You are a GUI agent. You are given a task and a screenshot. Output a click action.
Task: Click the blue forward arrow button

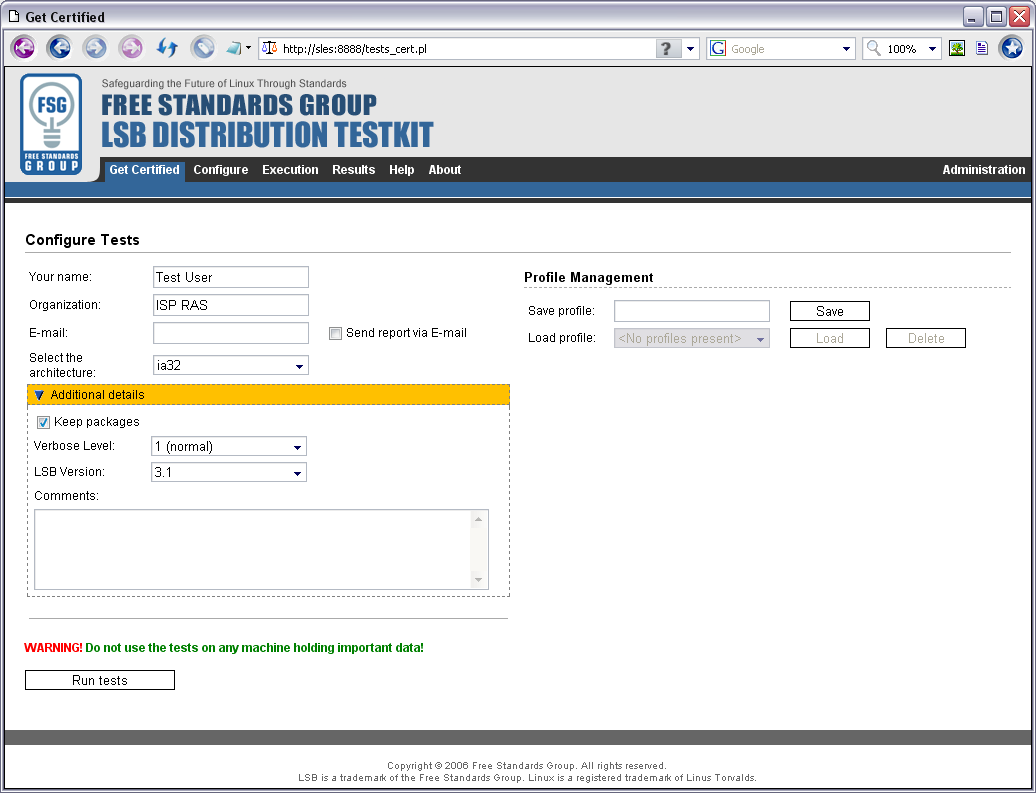click(95, 48)
